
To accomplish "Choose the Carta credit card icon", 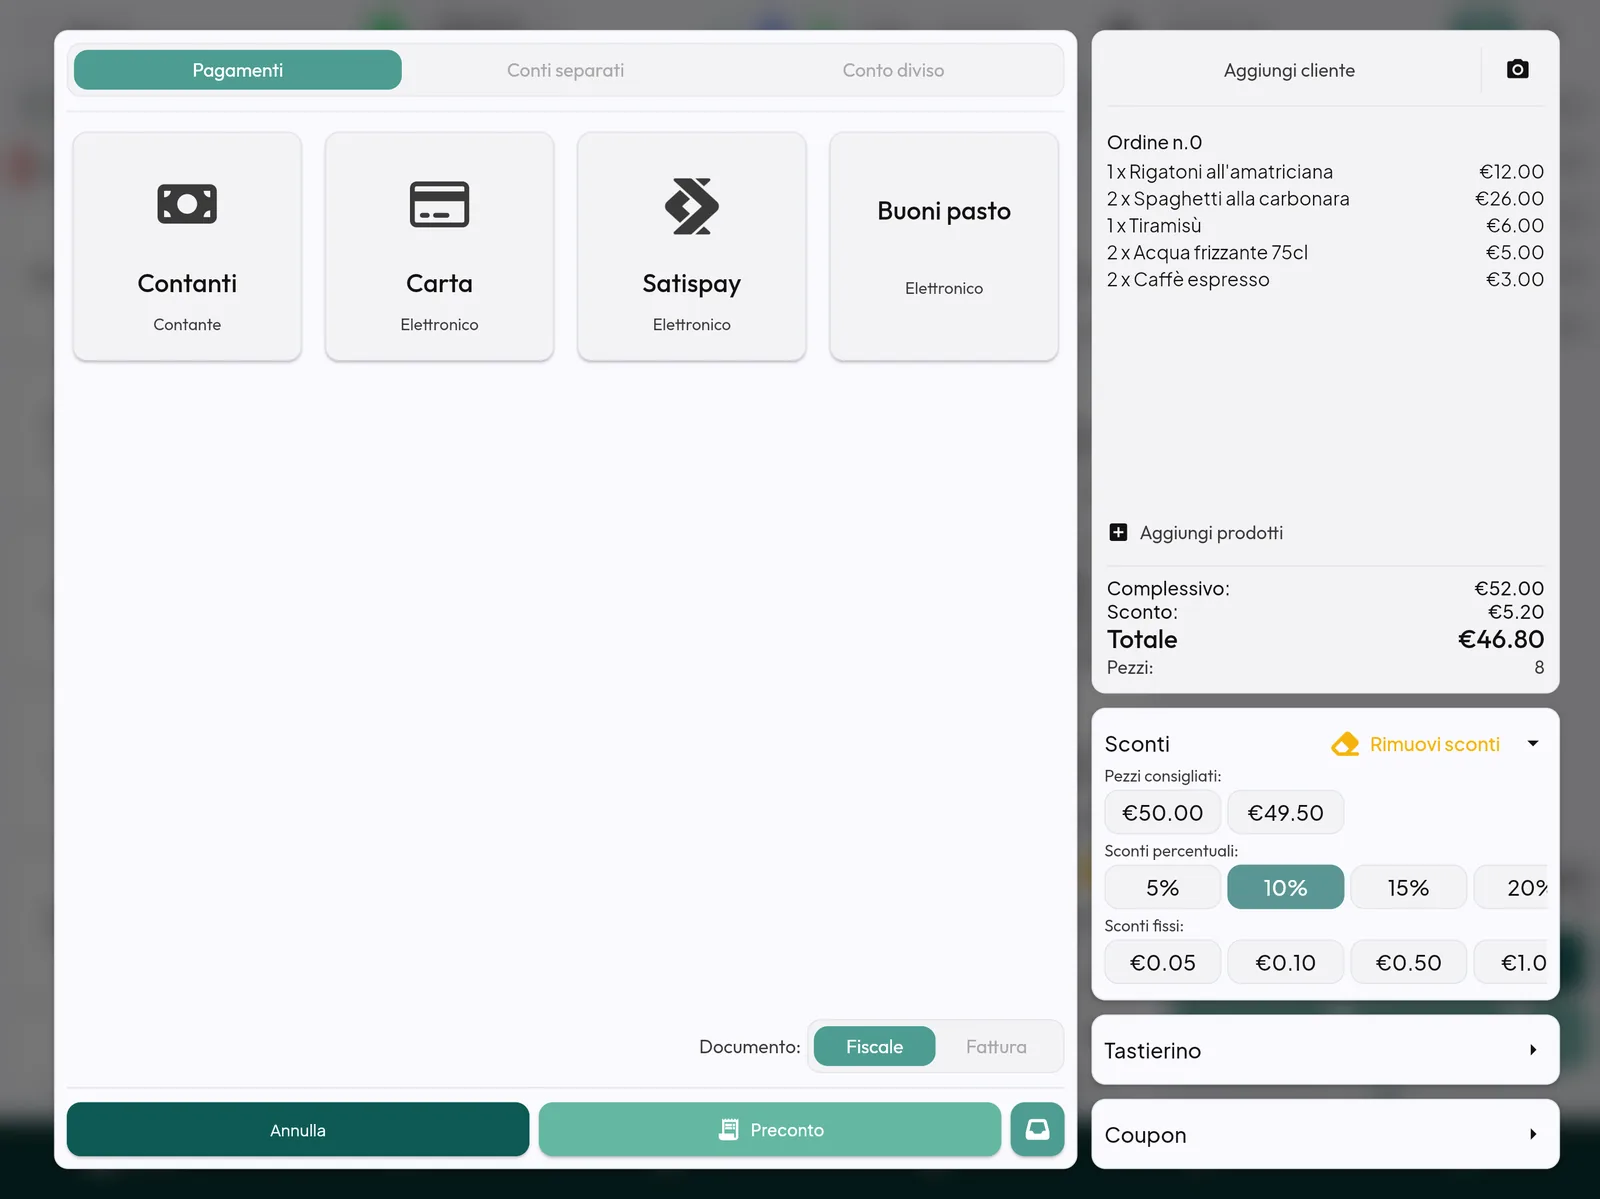I will click(439, 204).
